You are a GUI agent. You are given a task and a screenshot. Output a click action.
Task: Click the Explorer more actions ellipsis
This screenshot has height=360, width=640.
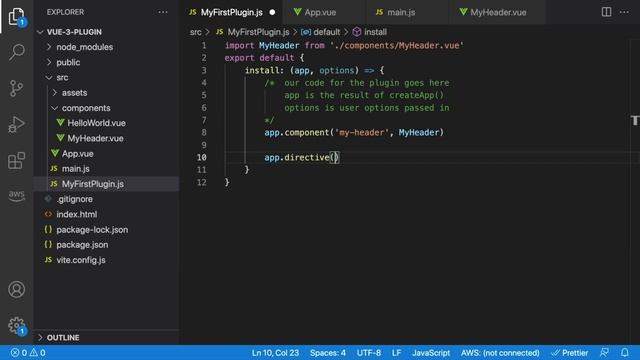point(163,12)
